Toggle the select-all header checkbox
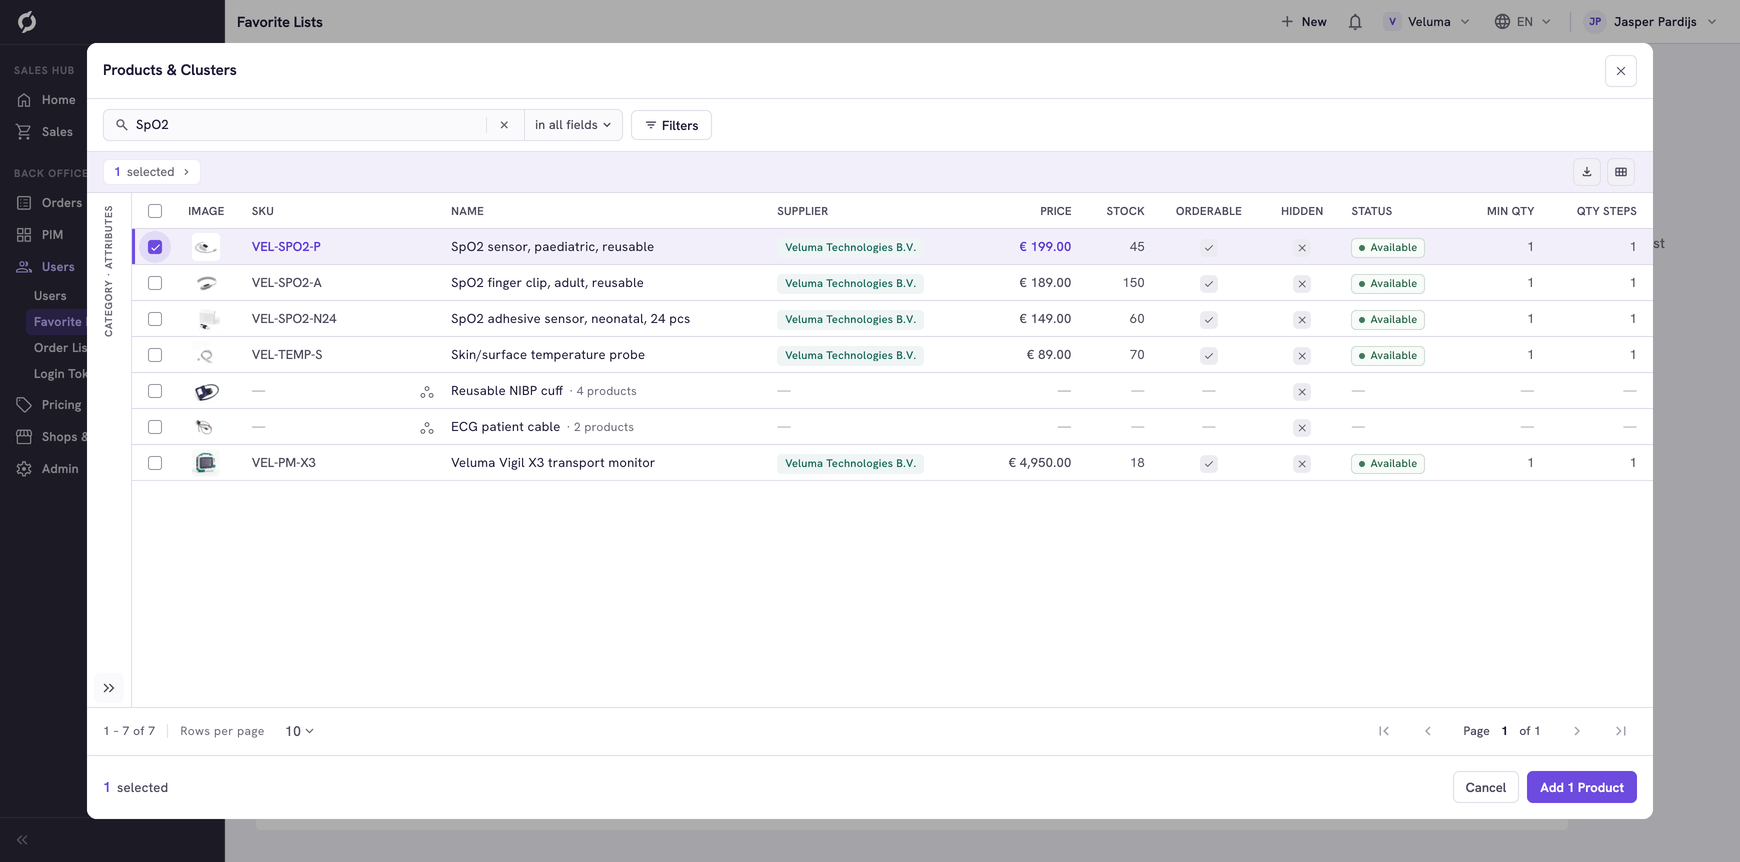 point(155,211)
